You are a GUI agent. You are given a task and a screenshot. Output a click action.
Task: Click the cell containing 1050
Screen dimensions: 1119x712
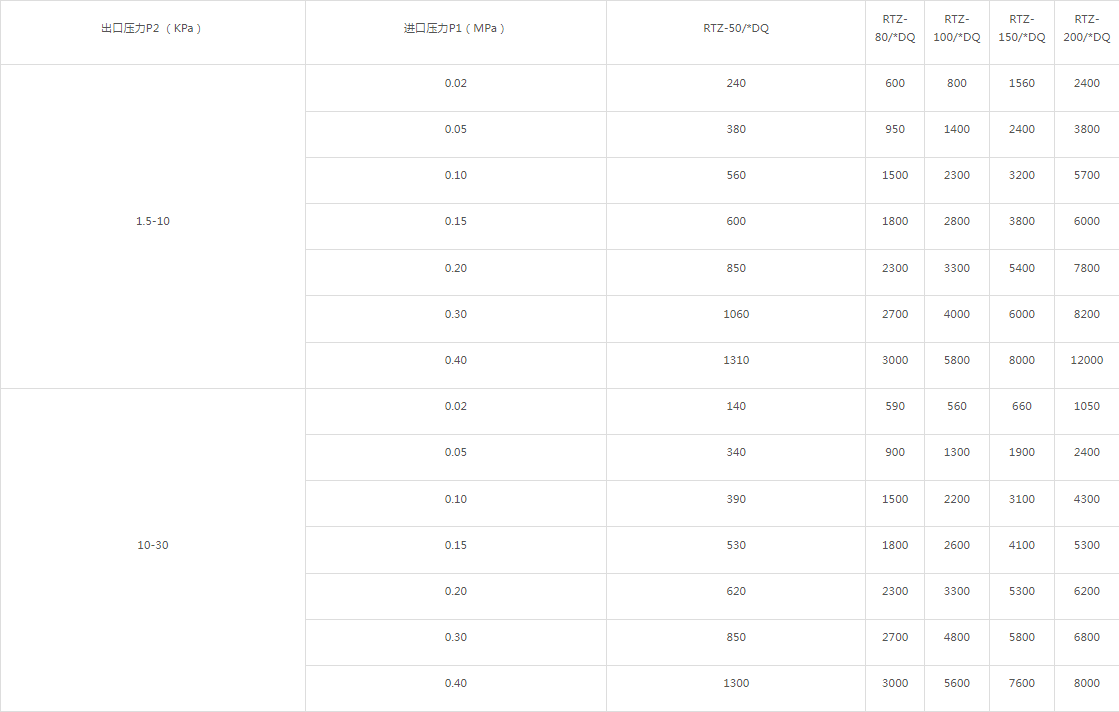pyautogui.click(x=1087, y=406)
